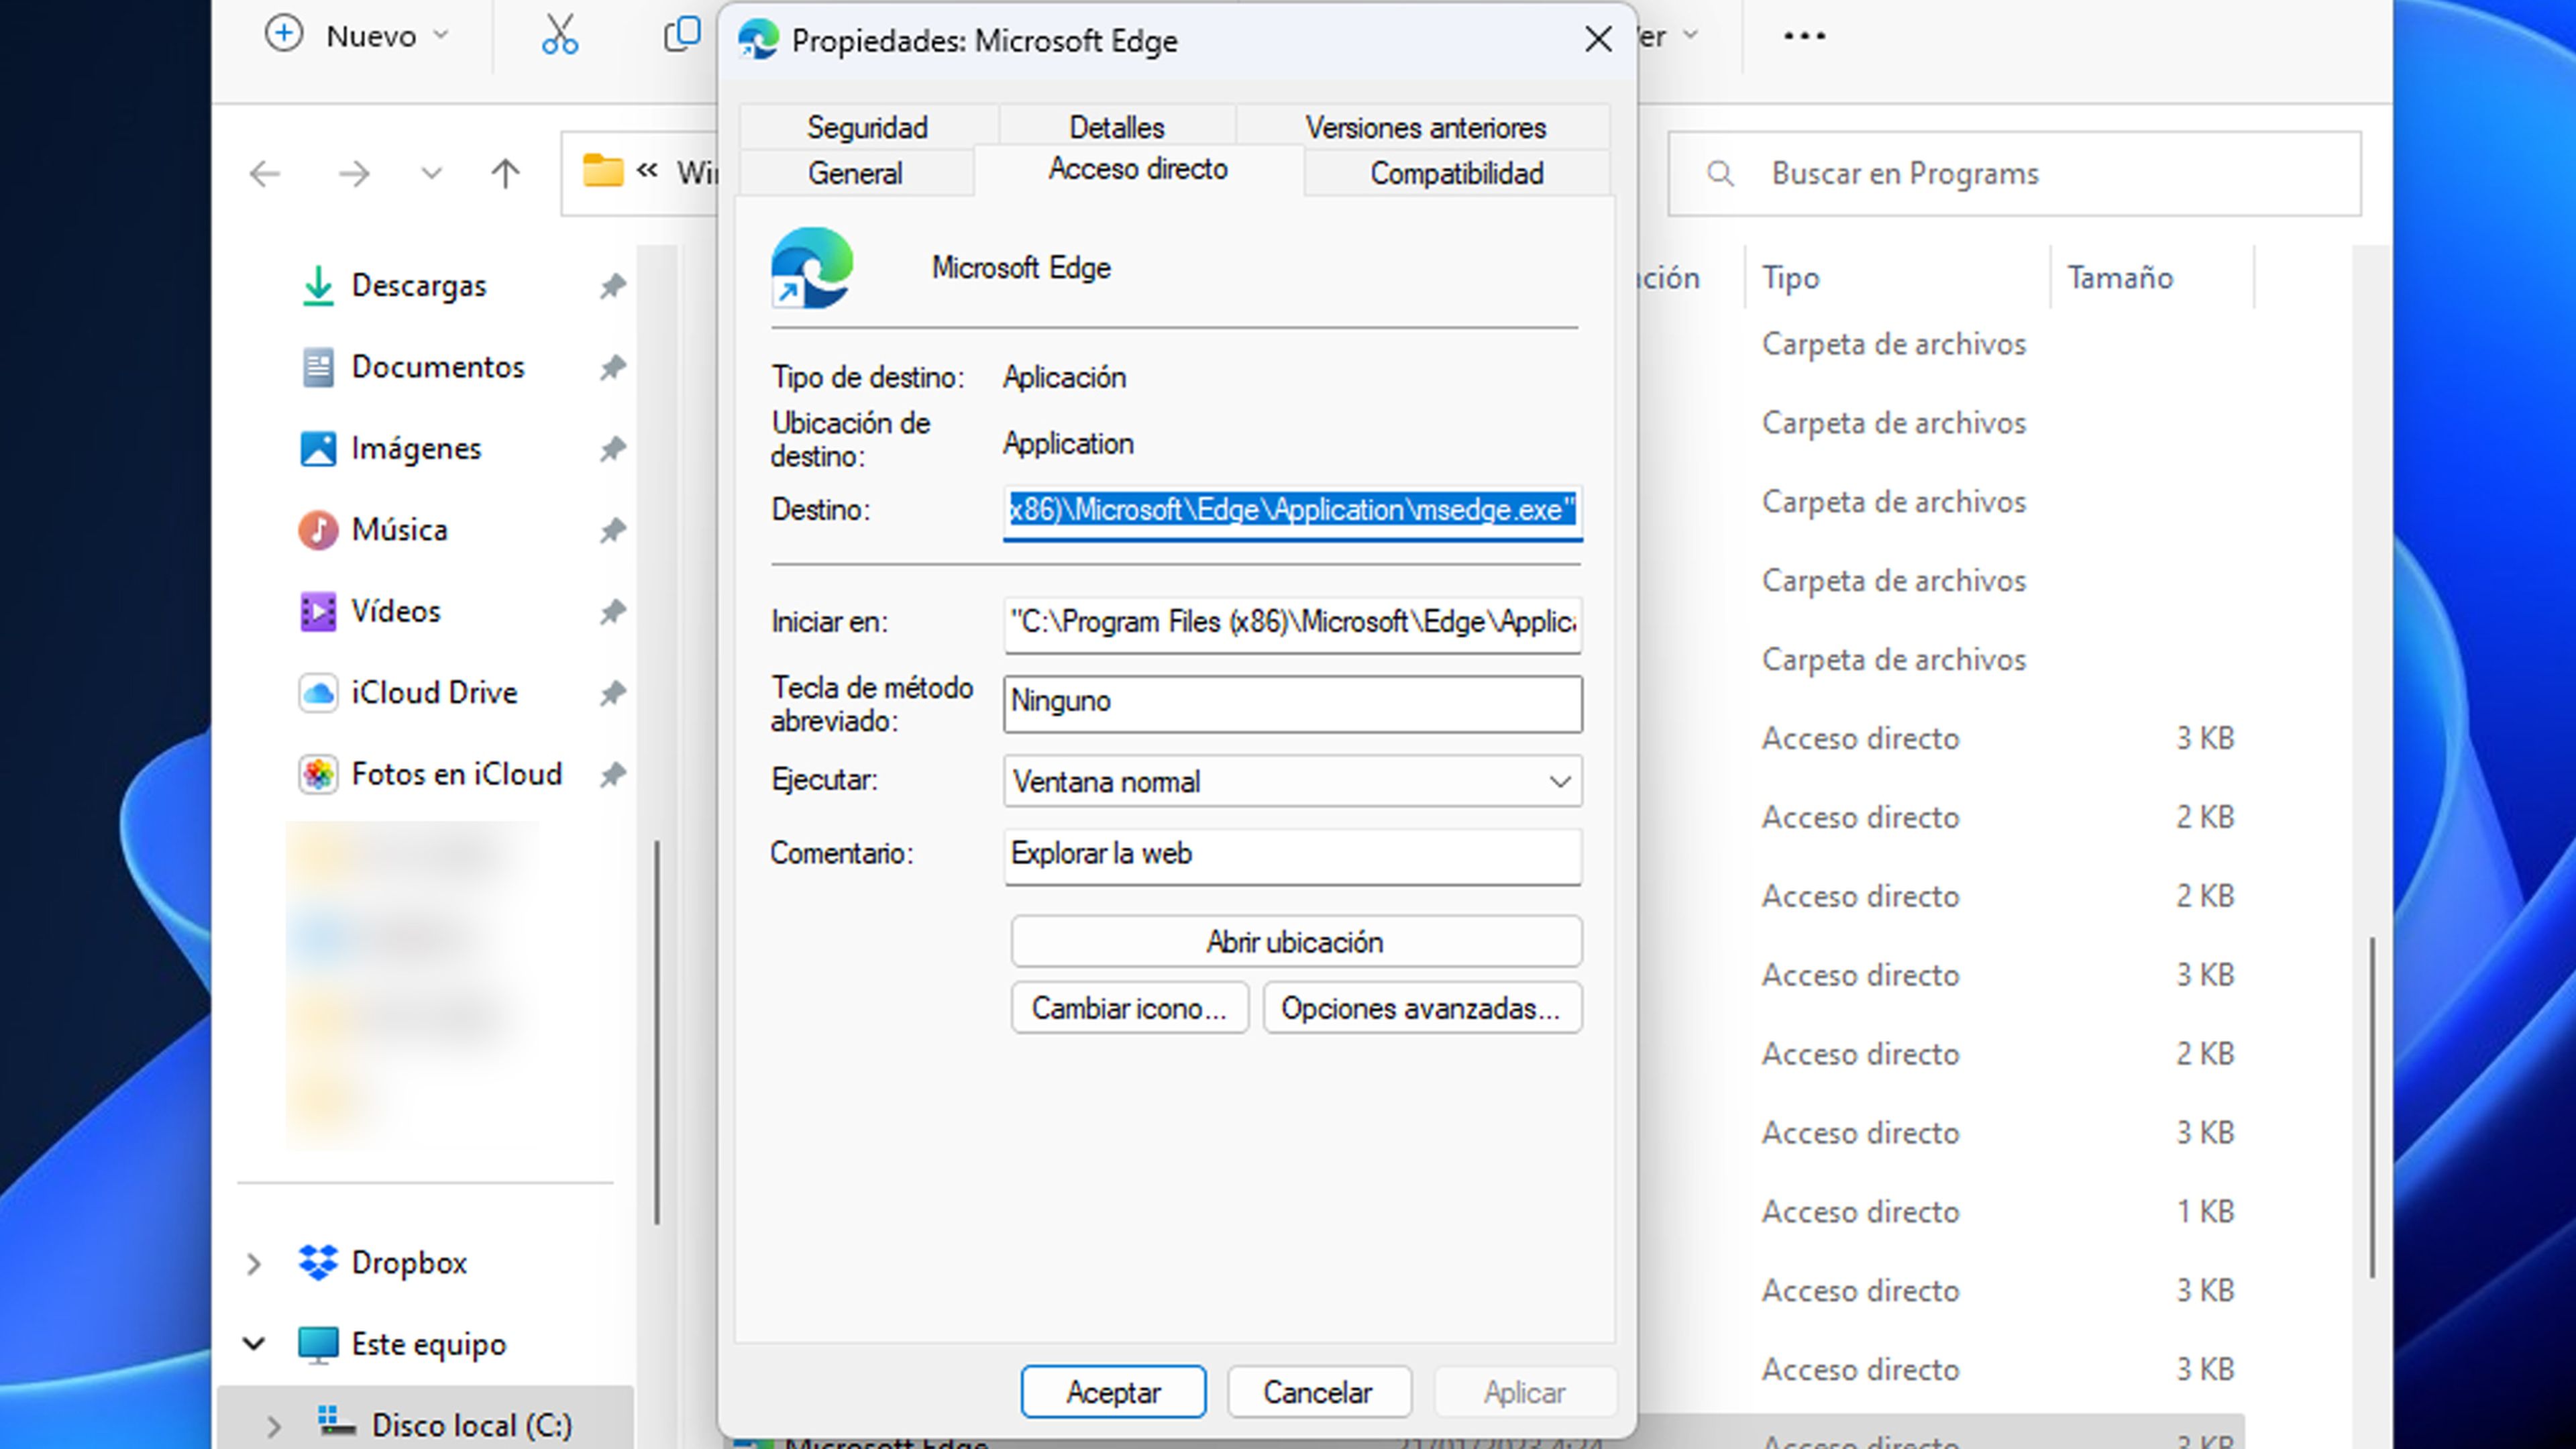Click the Descargas download icon in sidebar
This screenshot has height=1449, width=2576.
point(318,286)
